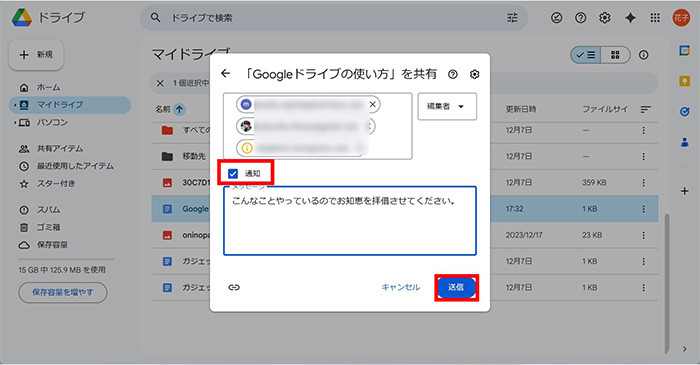This screenshot has width=700, height=365.
Task: Open the sort options icon in header
Action: [646, 109]
